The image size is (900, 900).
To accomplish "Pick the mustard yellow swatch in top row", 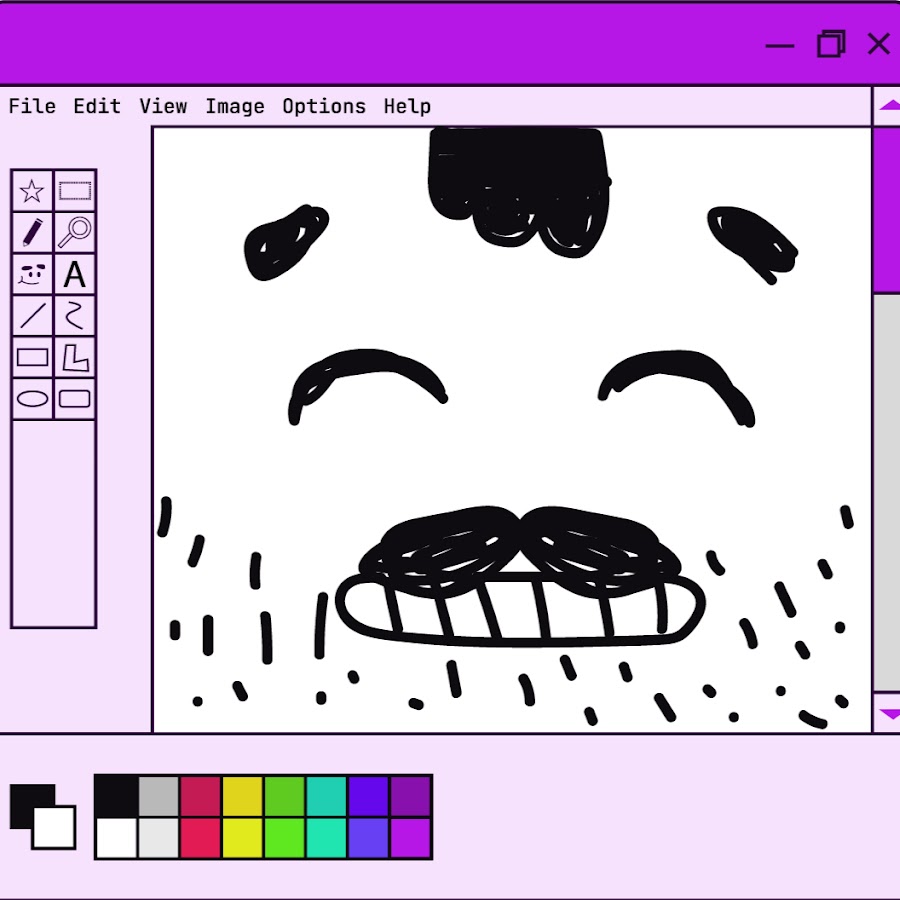I will tap(242, 796).
